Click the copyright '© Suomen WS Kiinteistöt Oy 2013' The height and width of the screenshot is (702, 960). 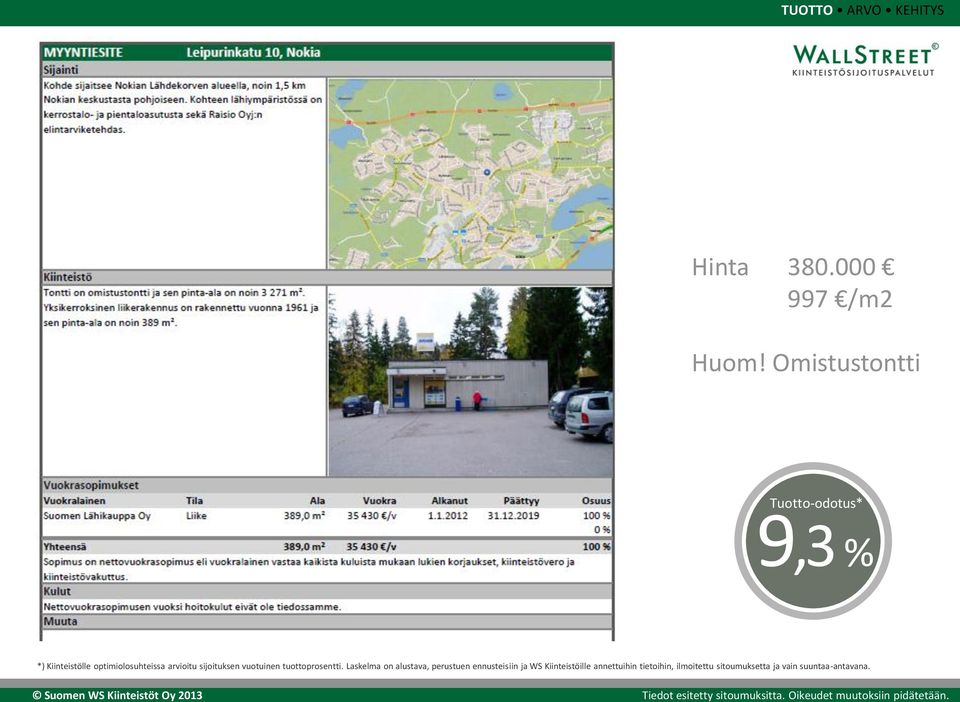(117, 695)
